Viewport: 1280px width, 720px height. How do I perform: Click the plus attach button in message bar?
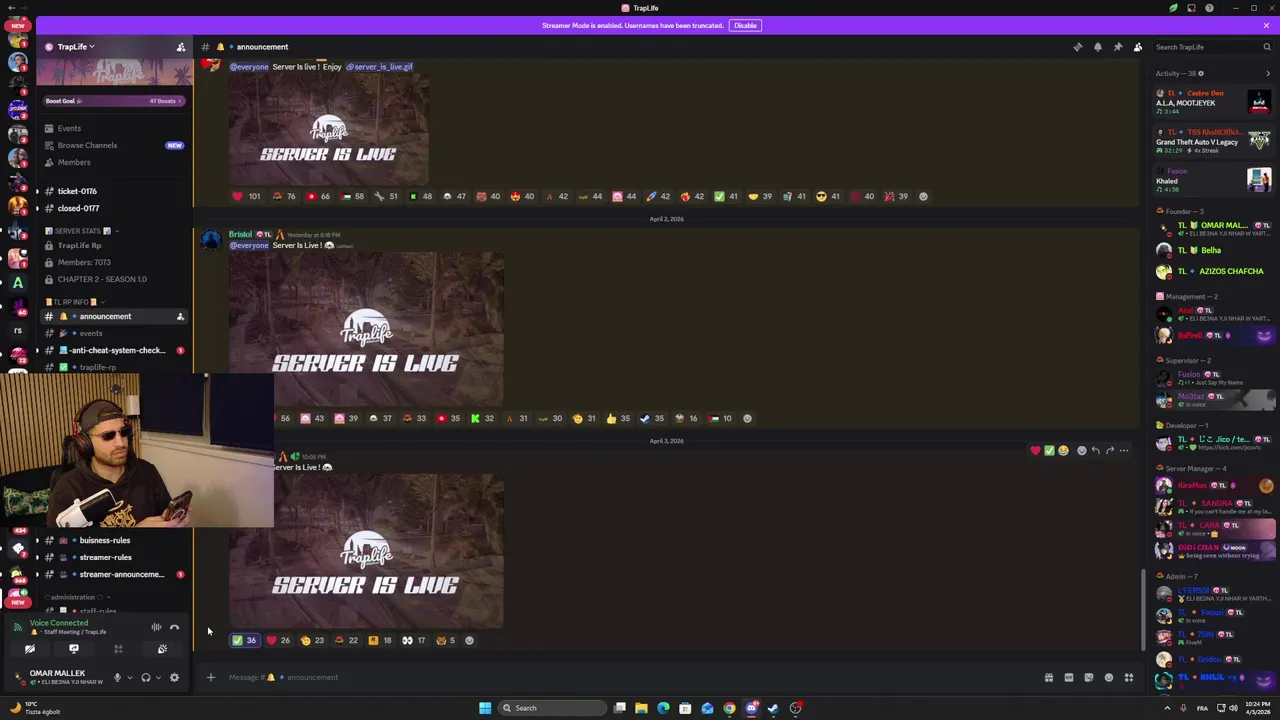[x=211, y=678]
